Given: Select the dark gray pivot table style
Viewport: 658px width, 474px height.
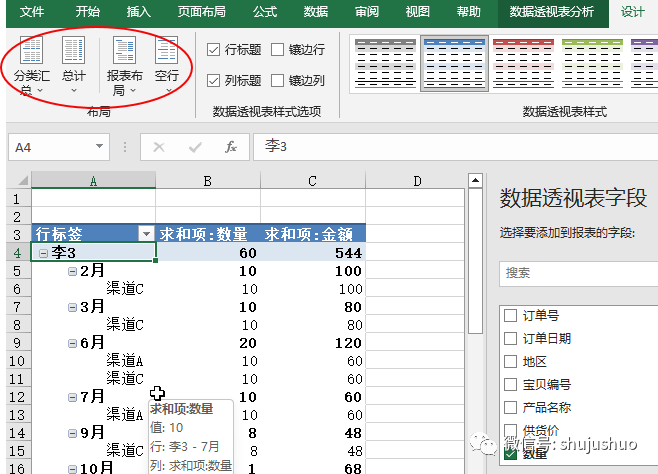Looking at the screenshot, I should coord(385,62).
